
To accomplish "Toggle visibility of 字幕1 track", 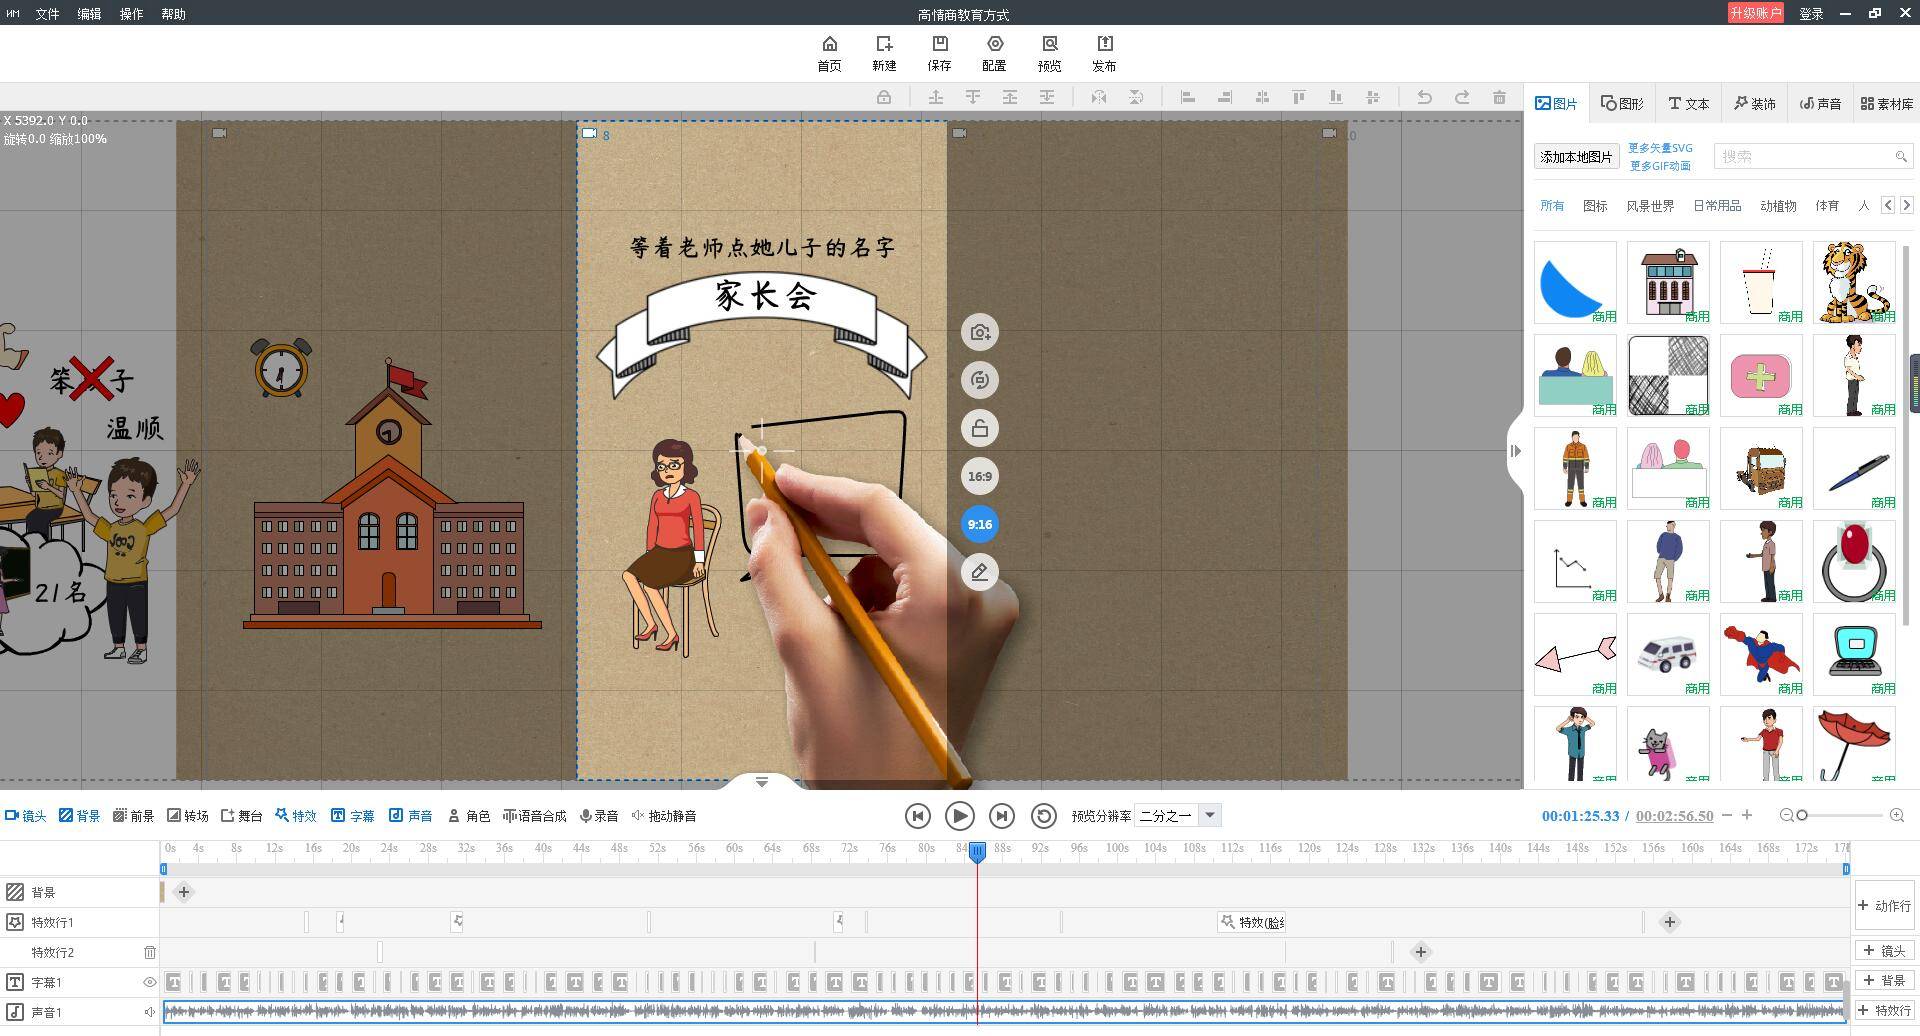I will 150,982.
